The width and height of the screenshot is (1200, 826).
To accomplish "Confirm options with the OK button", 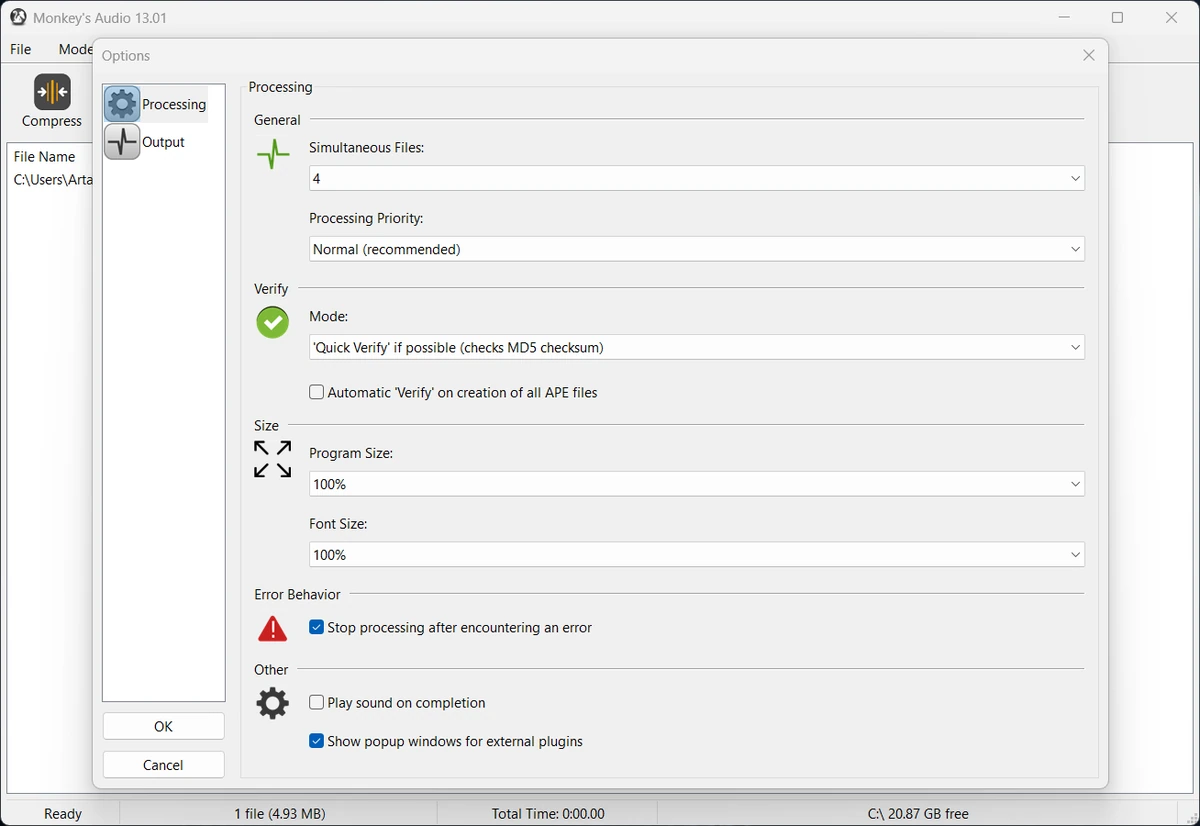I will click(x=164, y=727).
